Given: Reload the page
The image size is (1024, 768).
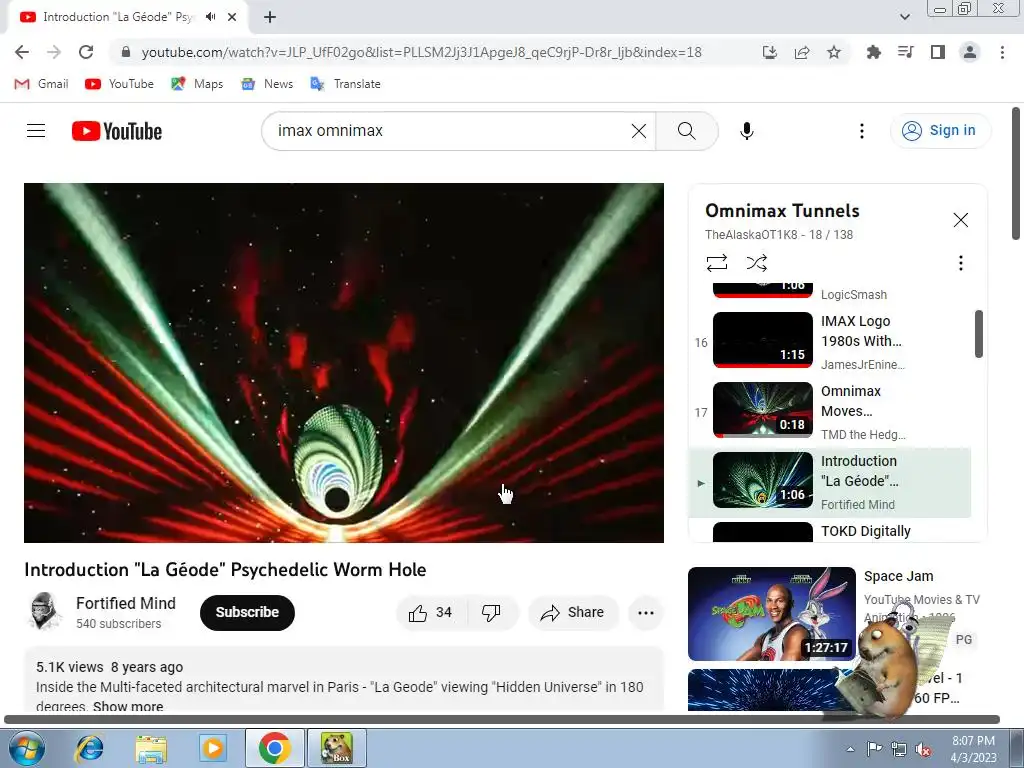Looking at the screenshot, I should (x=86, y=52).
